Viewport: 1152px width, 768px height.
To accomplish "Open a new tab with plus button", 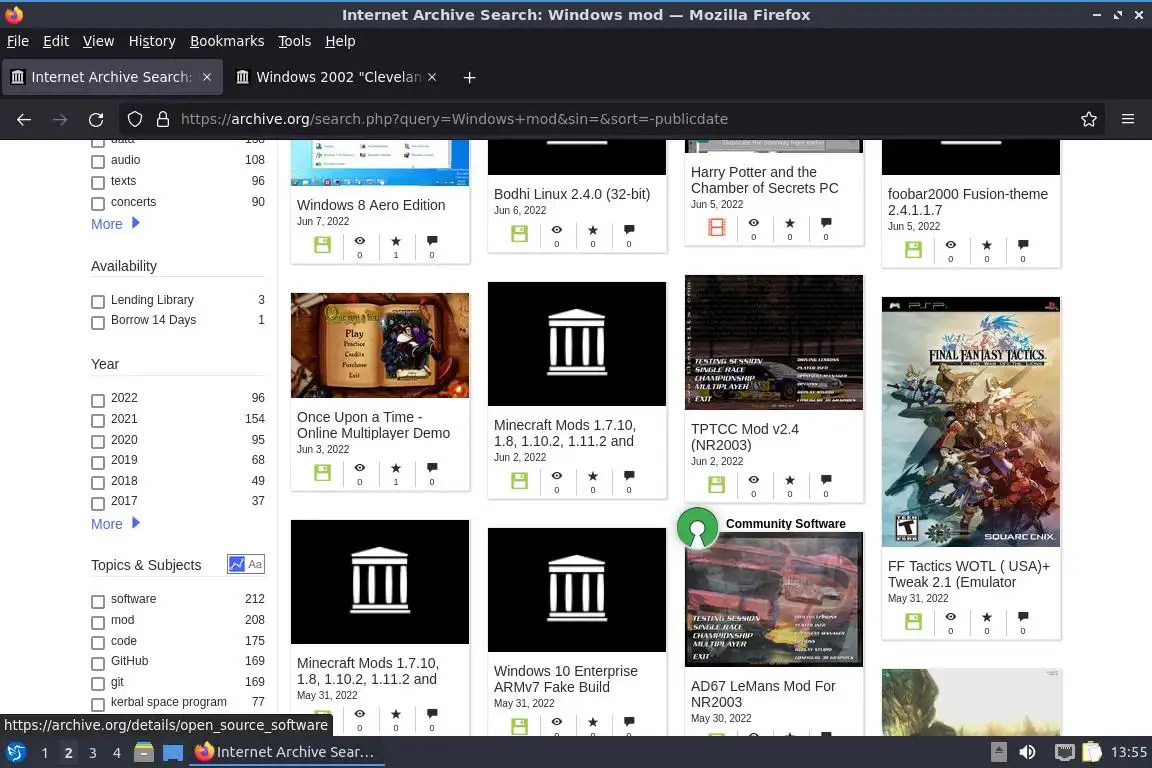I will point(469,77).
